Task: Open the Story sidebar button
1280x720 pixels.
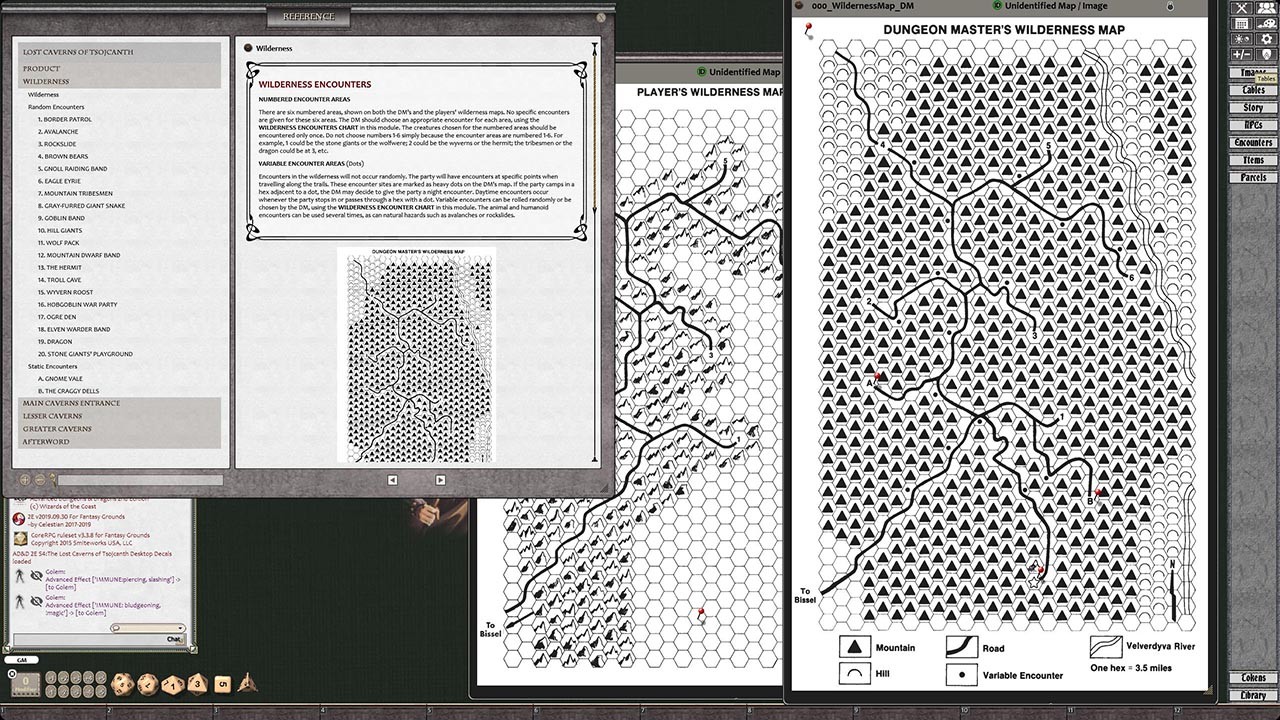Action: coord(1253,107)
